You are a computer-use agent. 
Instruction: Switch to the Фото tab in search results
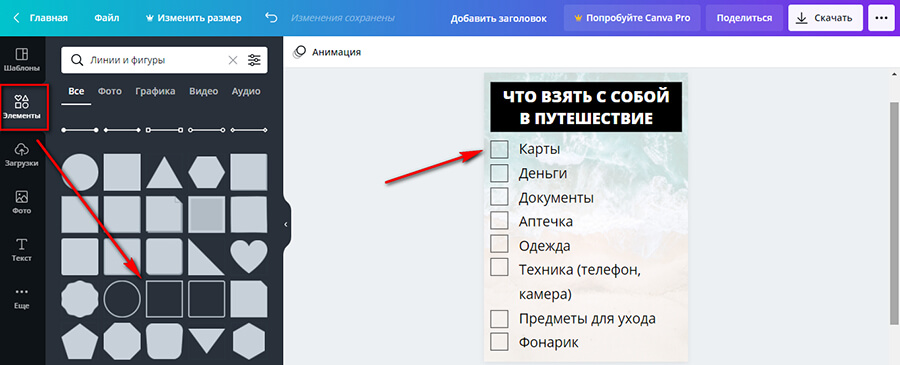pyautogui.click(x=110, y=91)
